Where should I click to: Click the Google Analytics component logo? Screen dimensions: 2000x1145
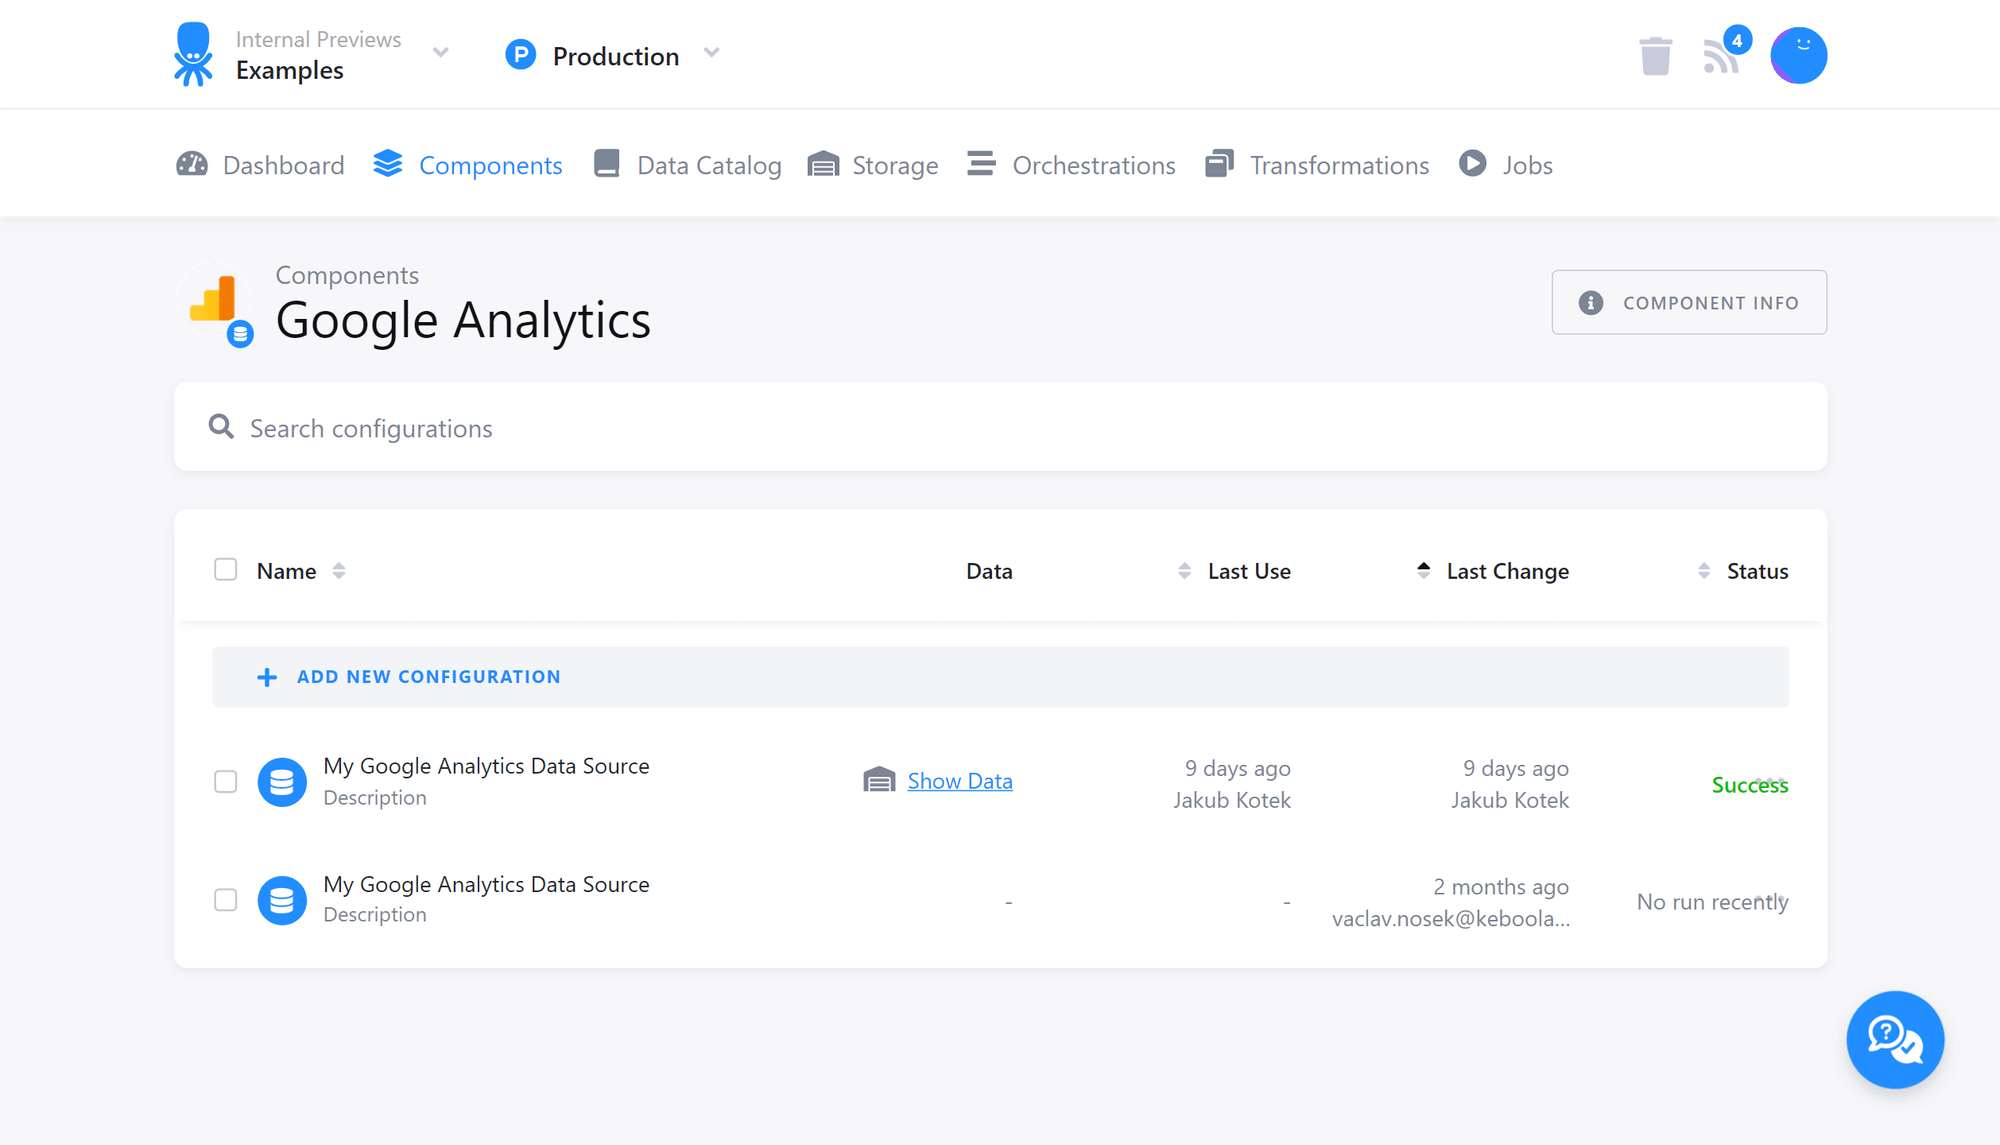click(x=214, y=300)
